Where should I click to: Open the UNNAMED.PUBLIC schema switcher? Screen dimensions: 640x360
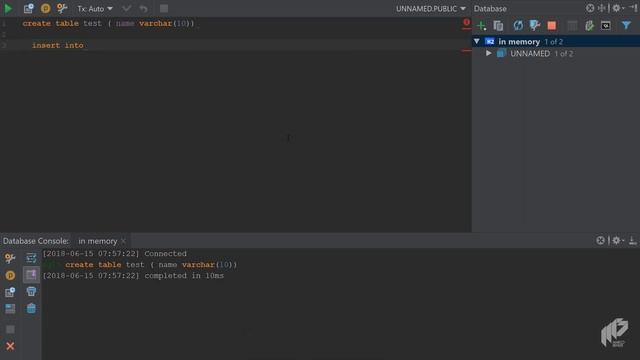click(431, 9)
